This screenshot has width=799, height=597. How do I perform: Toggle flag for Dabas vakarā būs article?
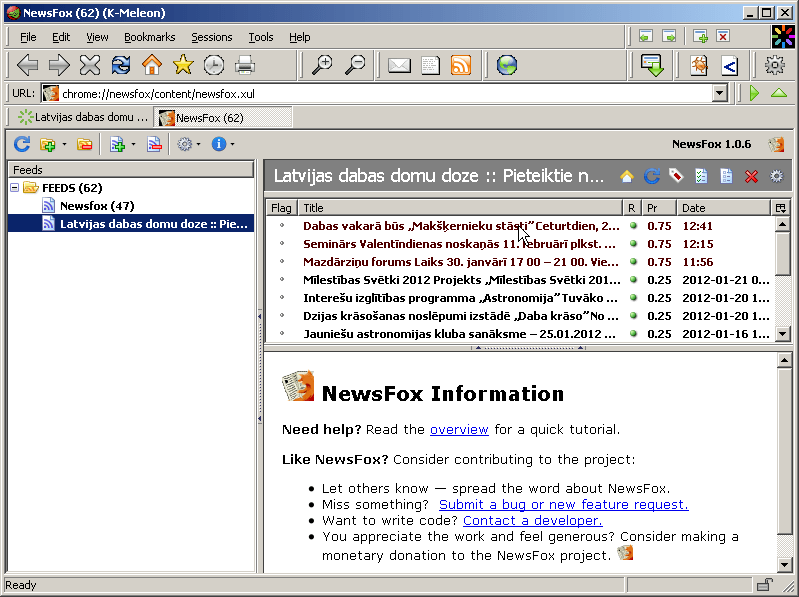(x=282, y=225)
